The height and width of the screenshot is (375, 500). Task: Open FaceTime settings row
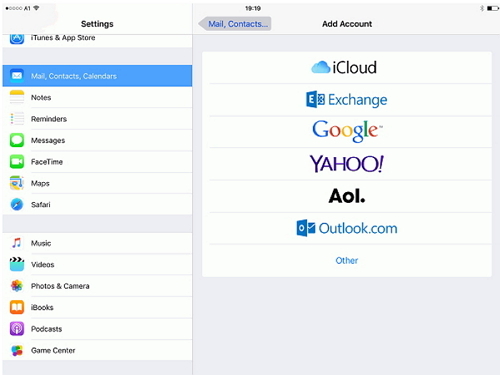point(97,162)
